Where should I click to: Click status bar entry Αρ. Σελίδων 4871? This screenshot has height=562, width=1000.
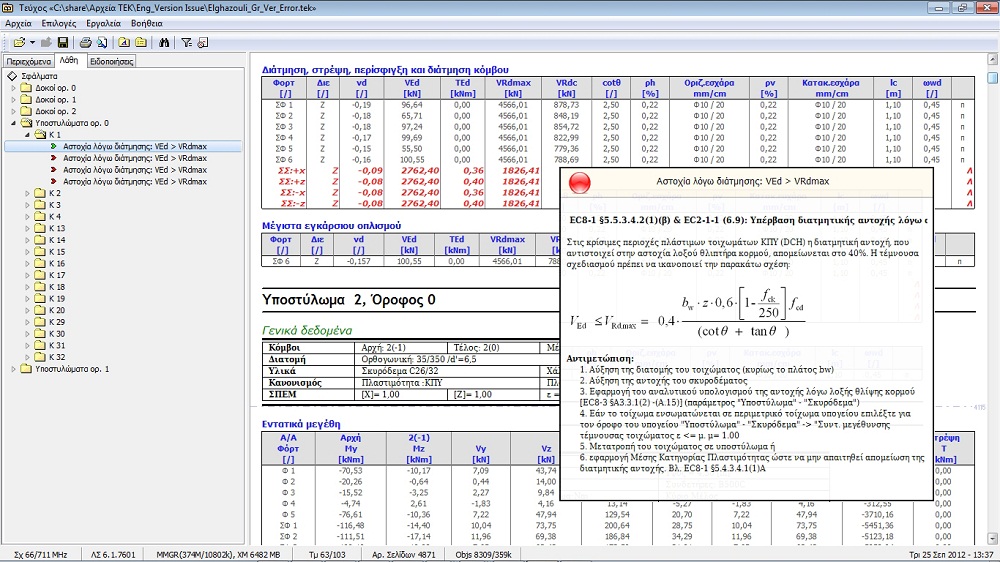(404, 555)
